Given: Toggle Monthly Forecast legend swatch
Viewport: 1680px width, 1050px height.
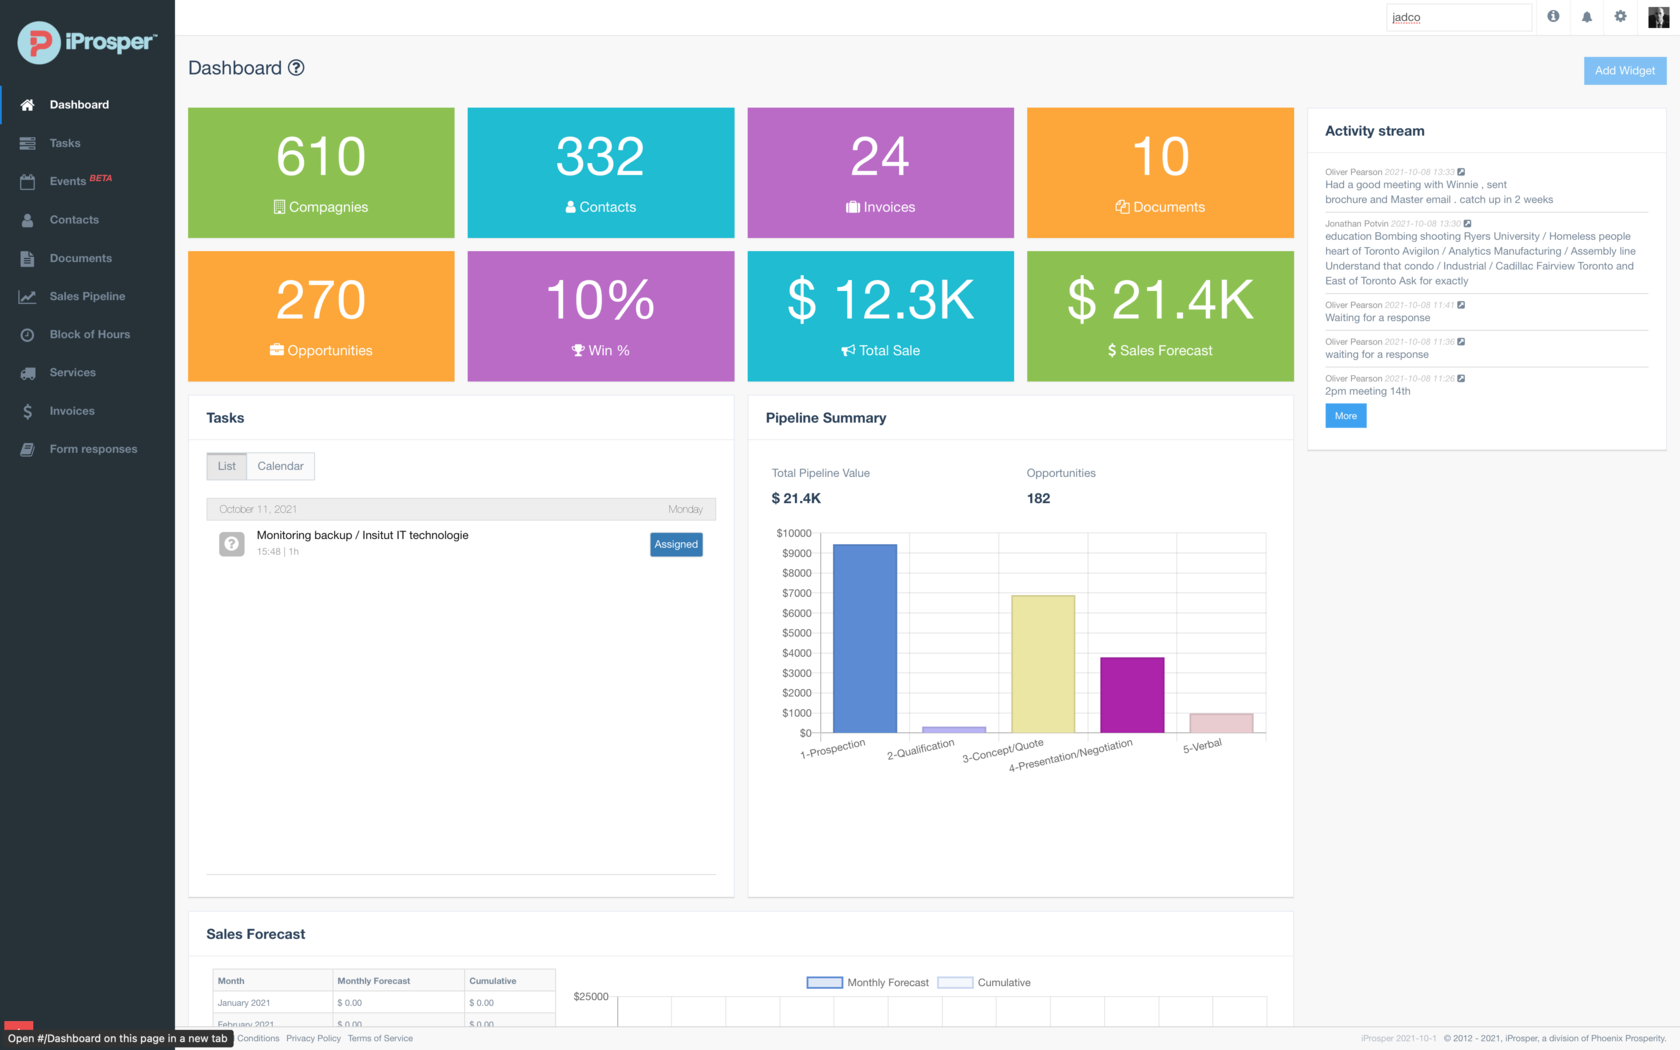Looking at the screenshot, I should [825, 983].
